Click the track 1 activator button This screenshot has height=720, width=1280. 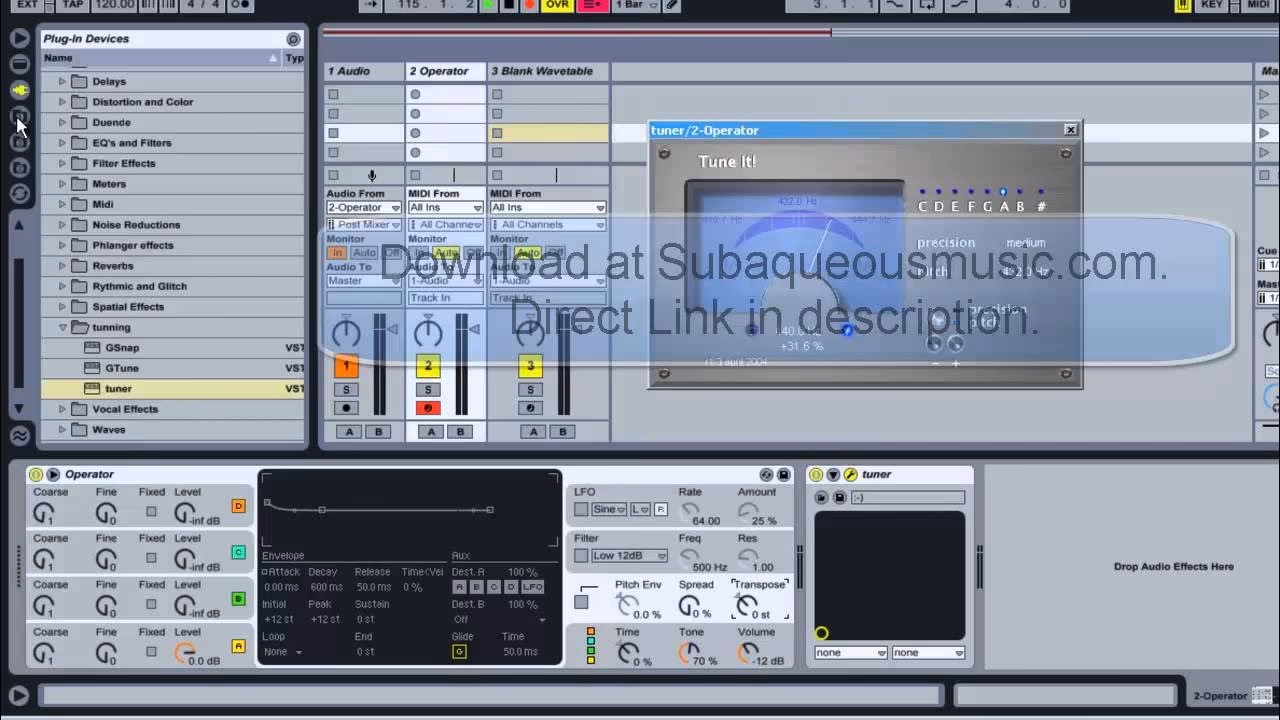(346, 366)
